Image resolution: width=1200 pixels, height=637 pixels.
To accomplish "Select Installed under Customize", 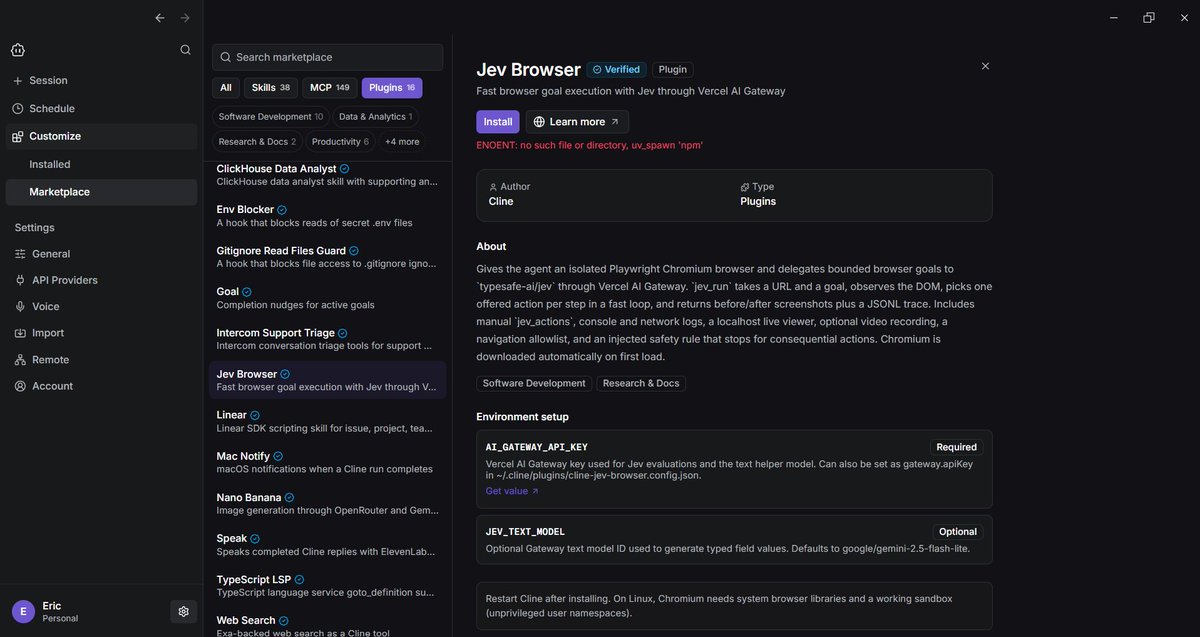I will (100, 164).
